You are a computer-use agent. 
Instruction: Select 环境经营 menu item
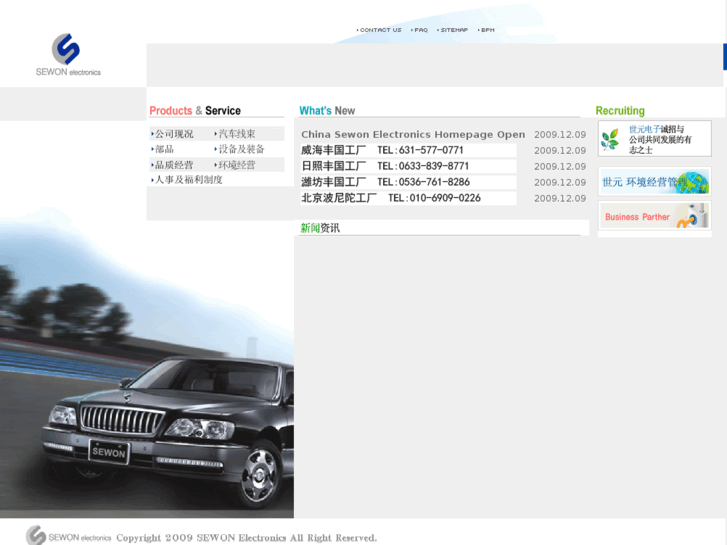(x=235, y=165)
